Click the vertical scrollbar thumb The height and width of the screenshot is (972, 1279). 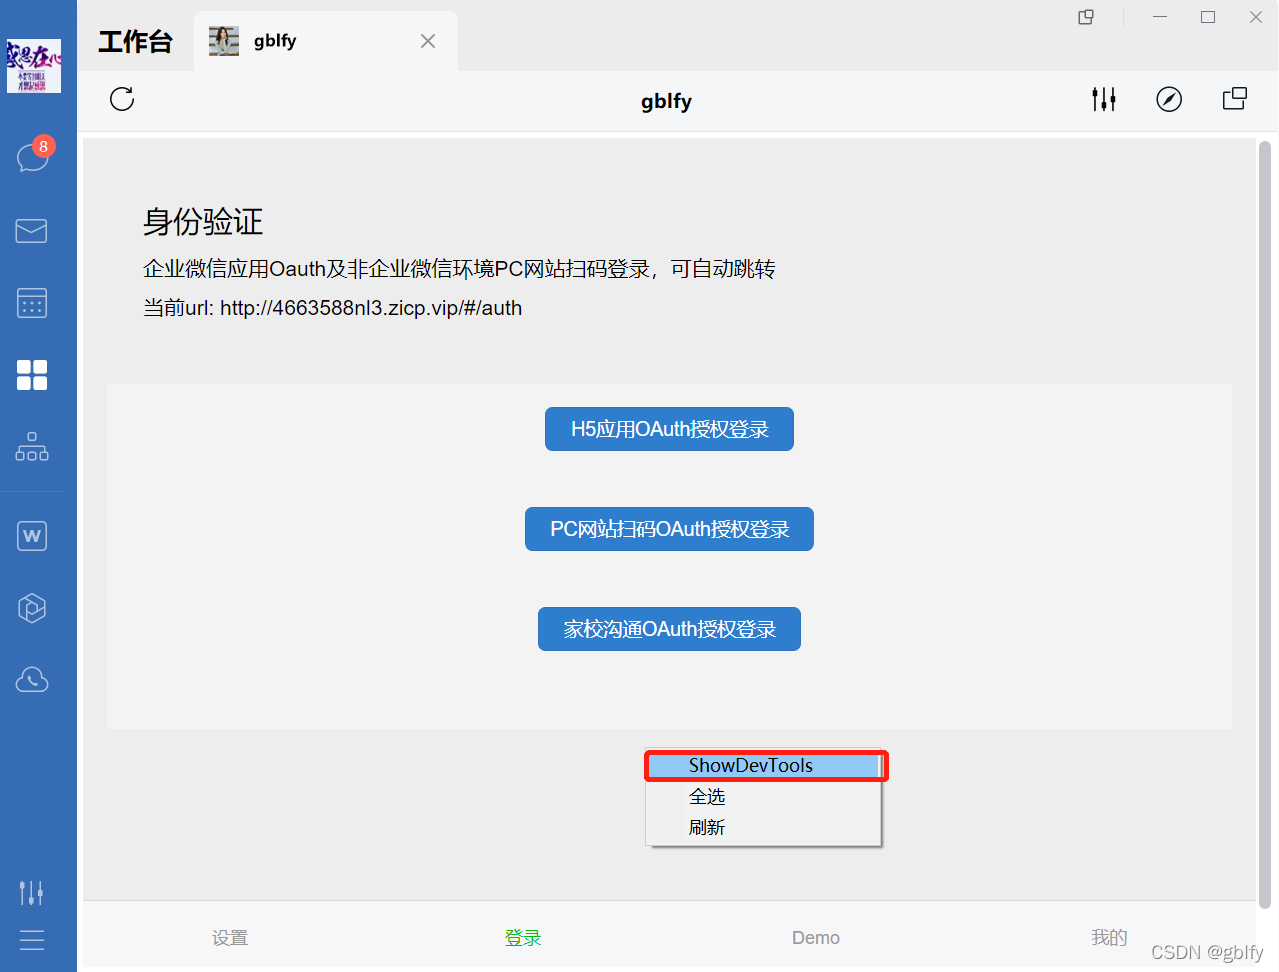pos(1265,525)
